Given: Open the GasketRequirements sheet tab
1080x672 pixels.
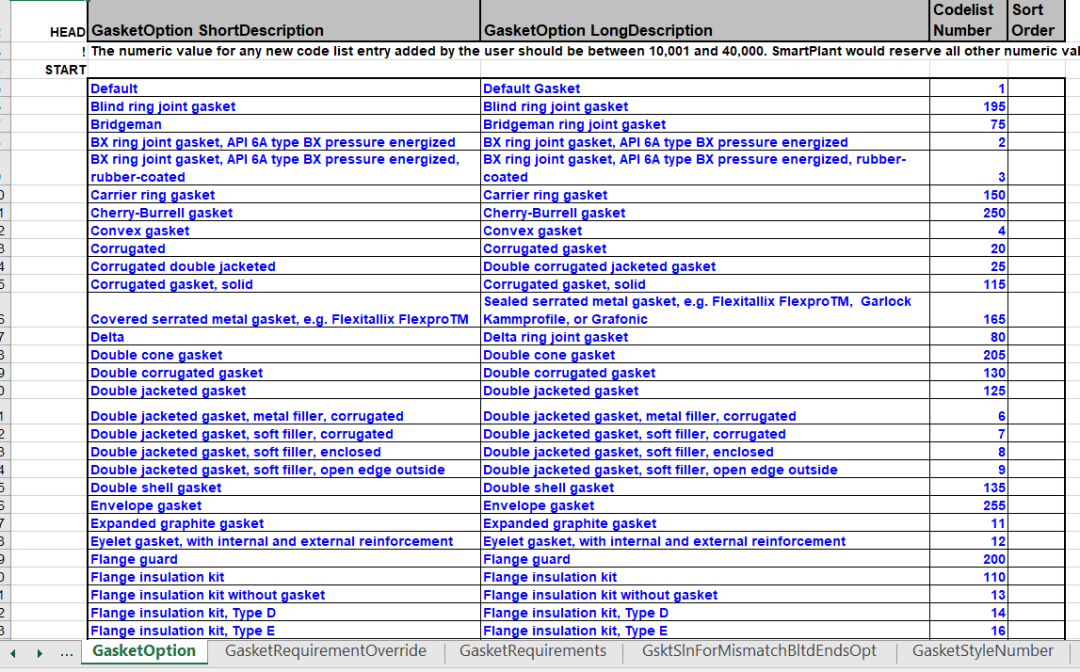Looking at the screenshot, I should point(532,651).
